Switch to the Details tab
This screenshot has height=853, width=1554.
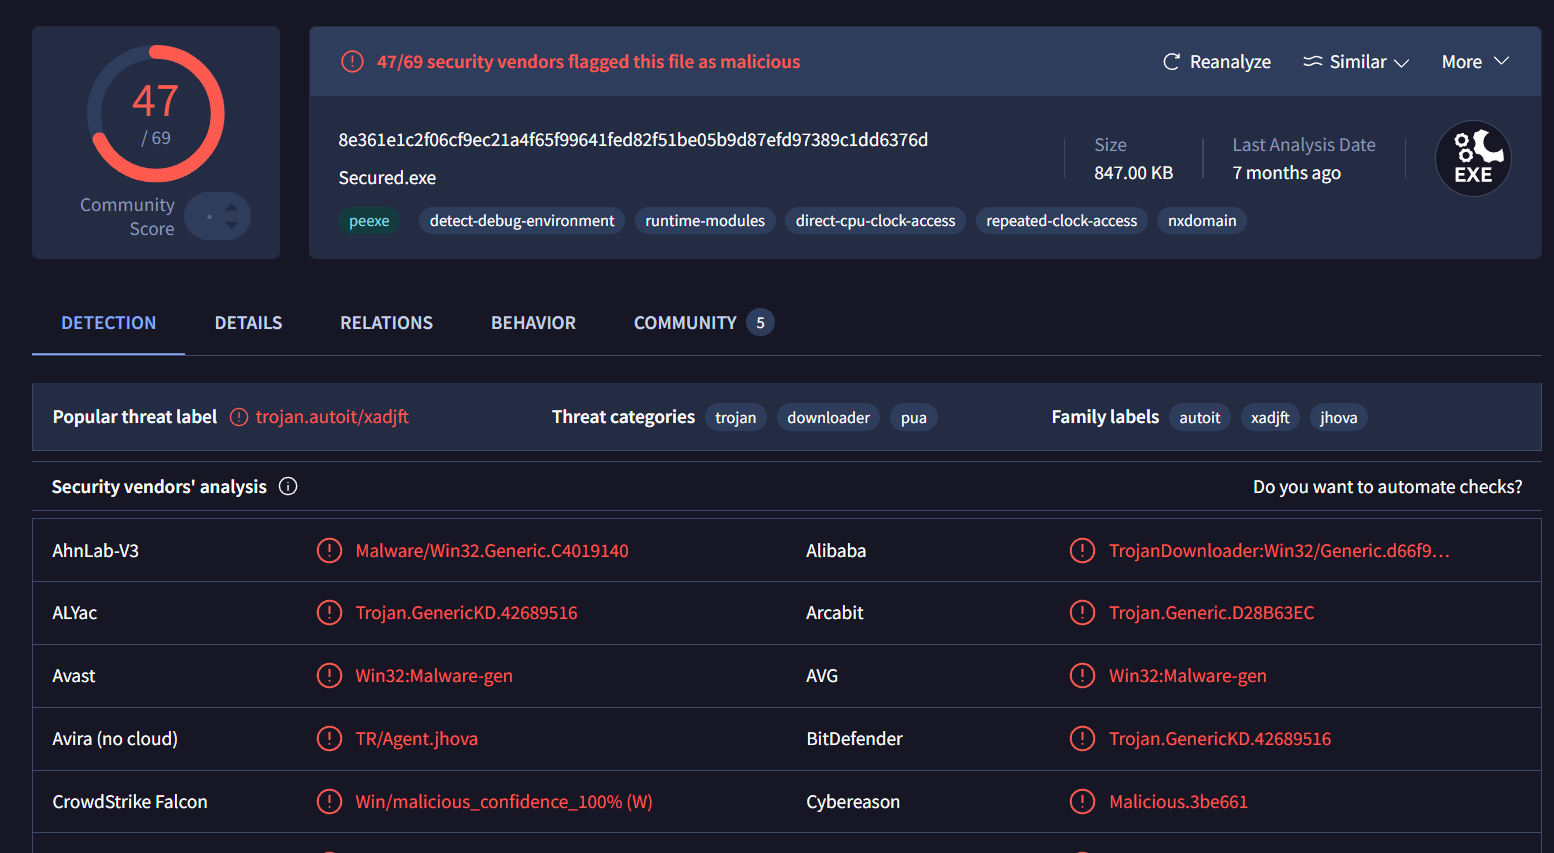point(248,323)
